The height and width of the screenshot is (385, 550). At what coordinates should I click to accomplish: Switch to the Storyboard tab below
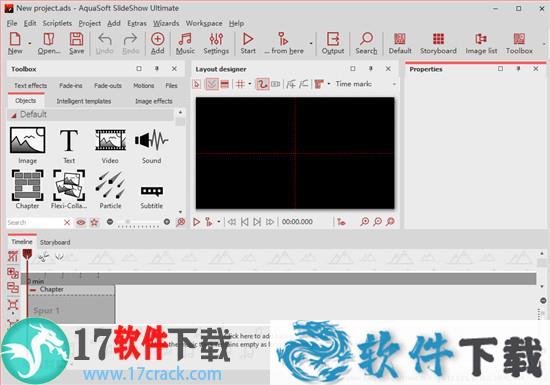(55, 242)
